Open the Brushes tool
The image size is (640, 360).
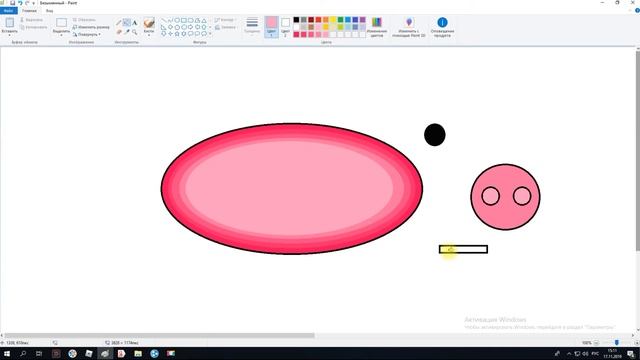(149, 23)
